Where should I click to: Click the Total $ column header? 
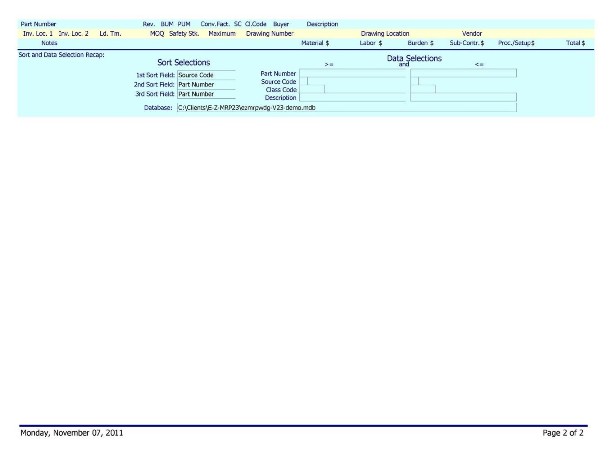[x=575, y=44]
